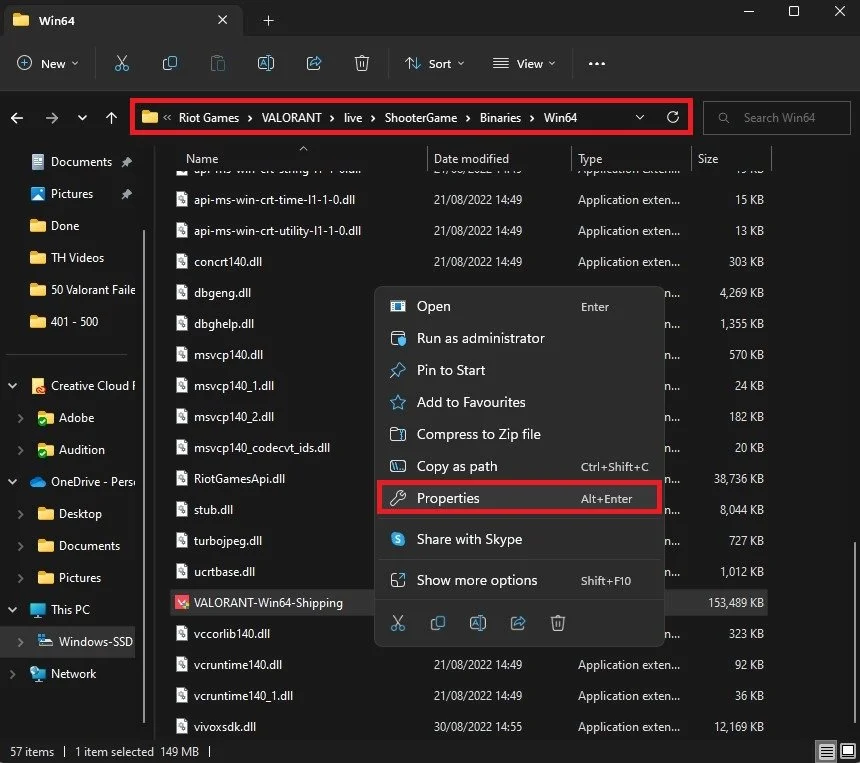
Task: Choose Run as administrator from the context menu
Action: coord(481,338)
